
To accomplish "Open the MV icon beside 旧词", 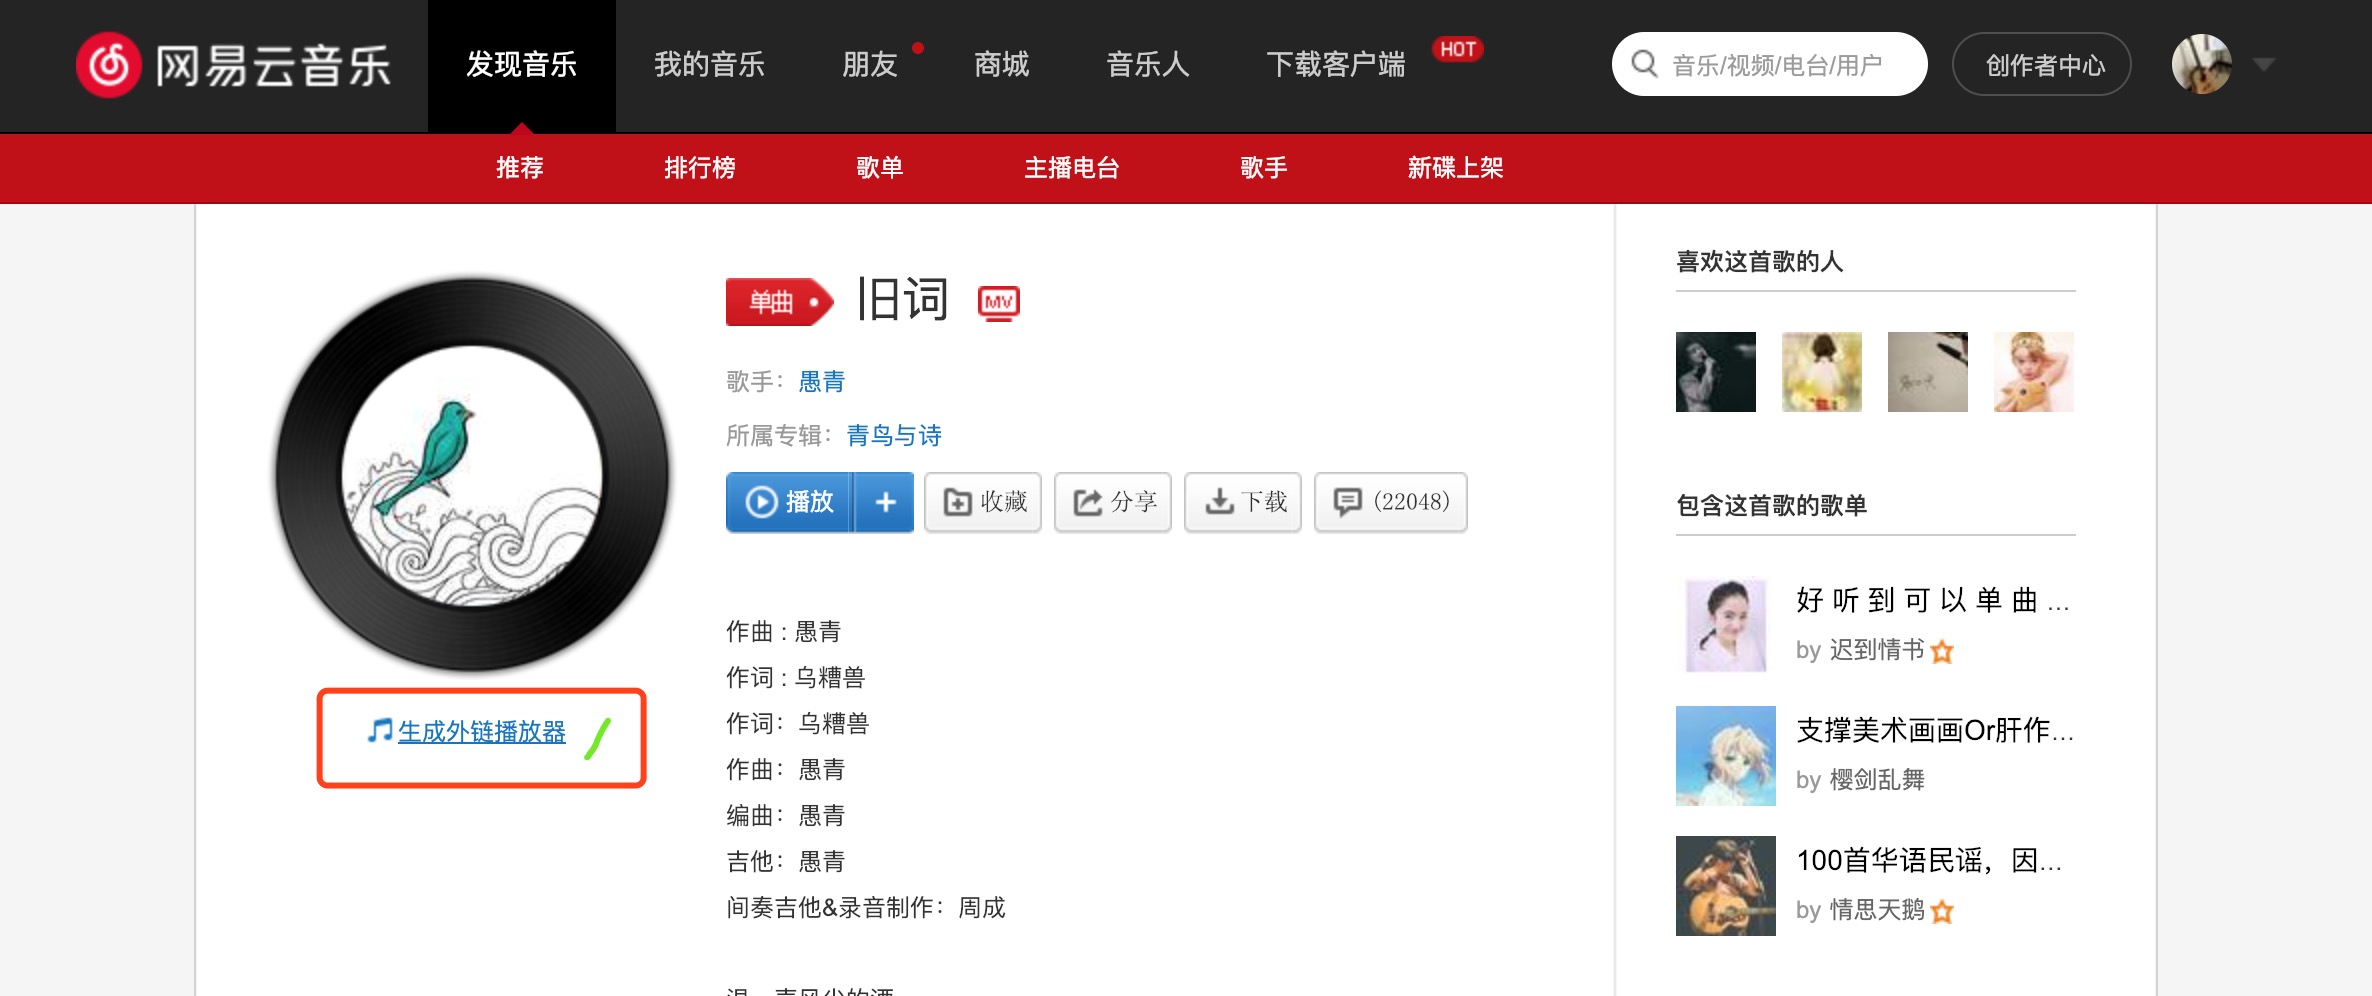I will pyautogui.click(x=999, y=303).
